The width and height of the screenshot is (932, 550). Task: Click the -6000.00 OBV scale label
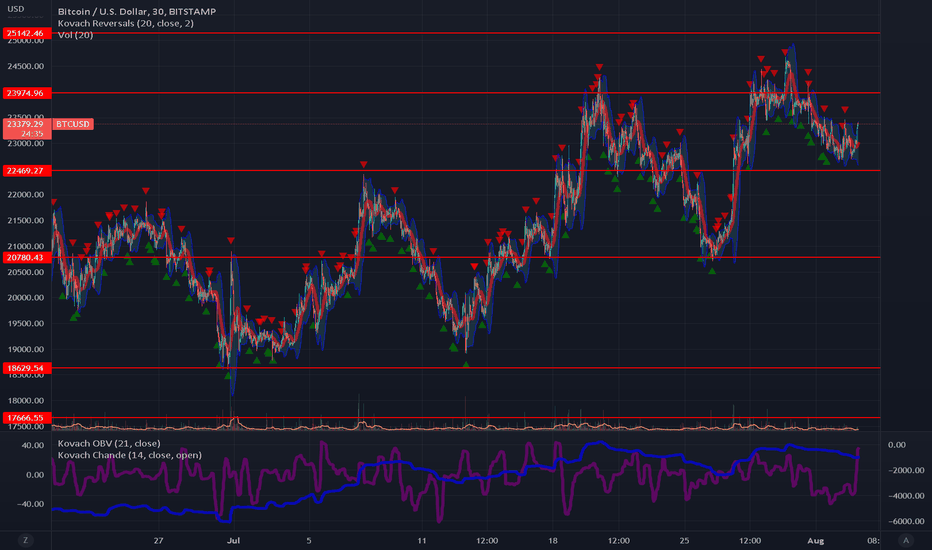906,521
